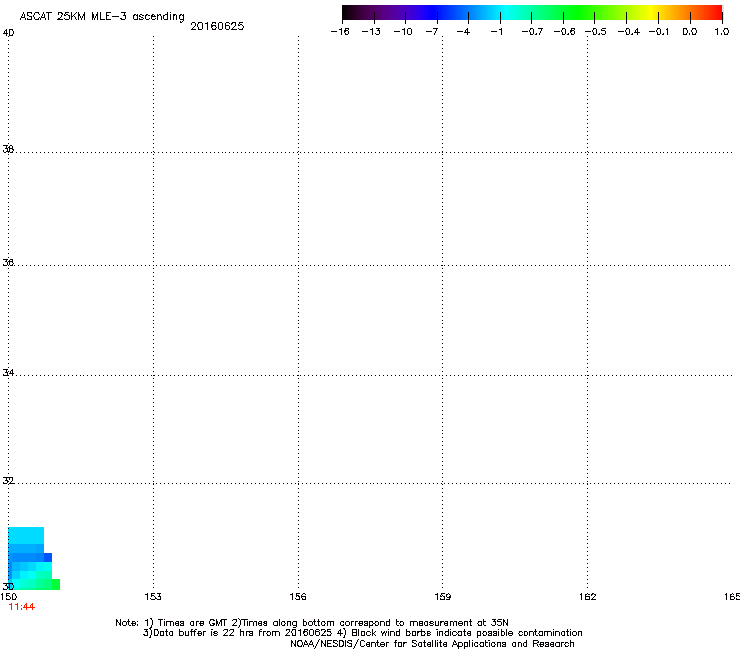Click the date label 20160625 under title

coord(217,26)
